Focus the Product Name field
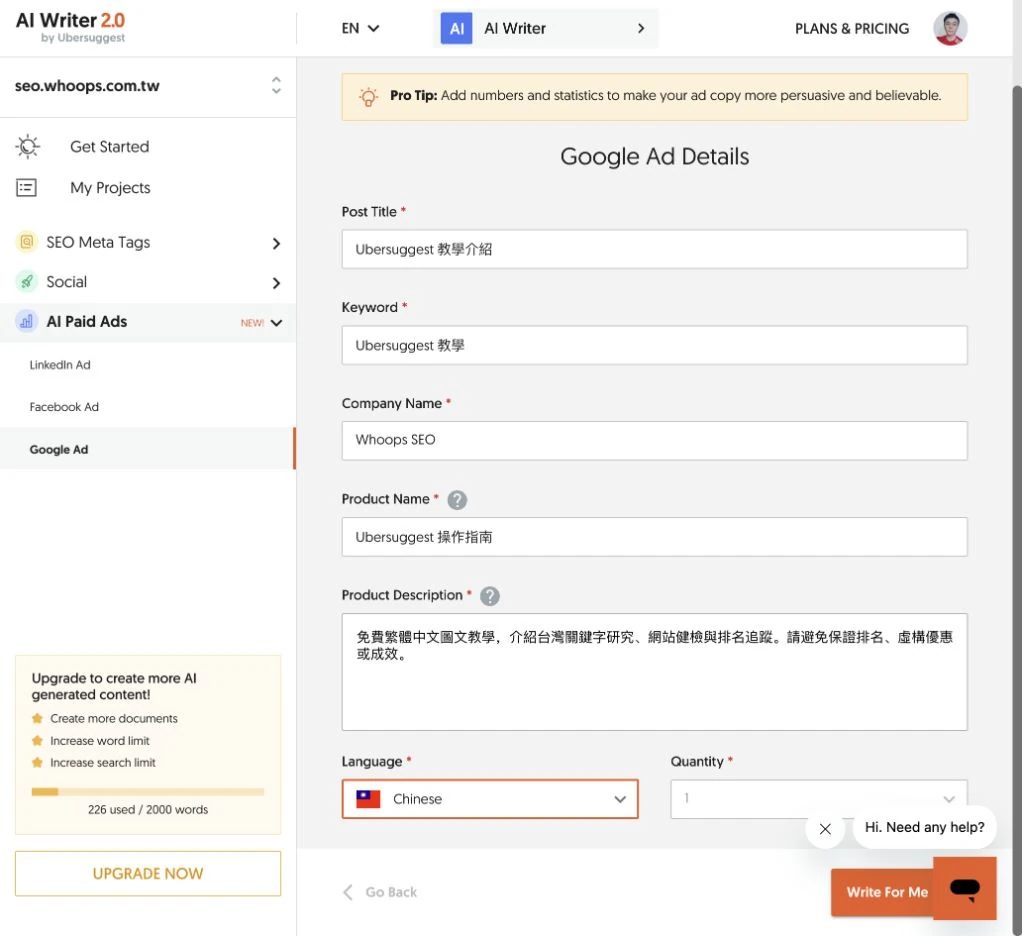This screenshot has width=1022, height=936. point(654,536)
